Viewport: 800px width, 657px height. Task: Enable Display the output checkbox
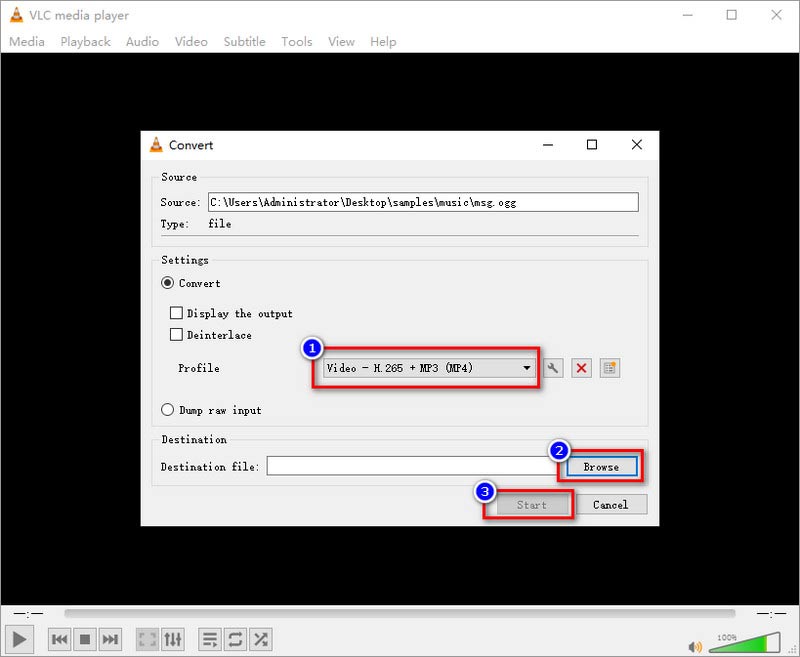pyautogui.click(x=176, y=312)
